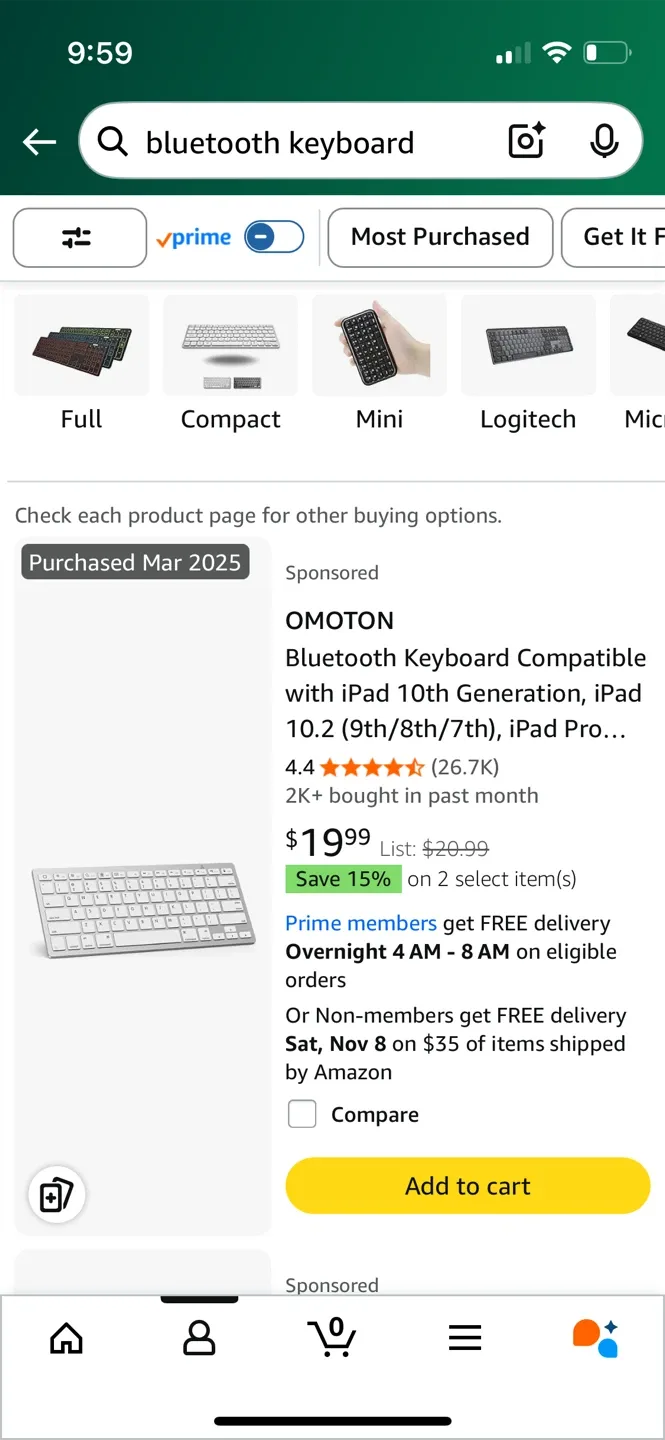Check the Compare checkbox
Viewport: 665px width, 1440px height.
click(x=302, y=1114)
